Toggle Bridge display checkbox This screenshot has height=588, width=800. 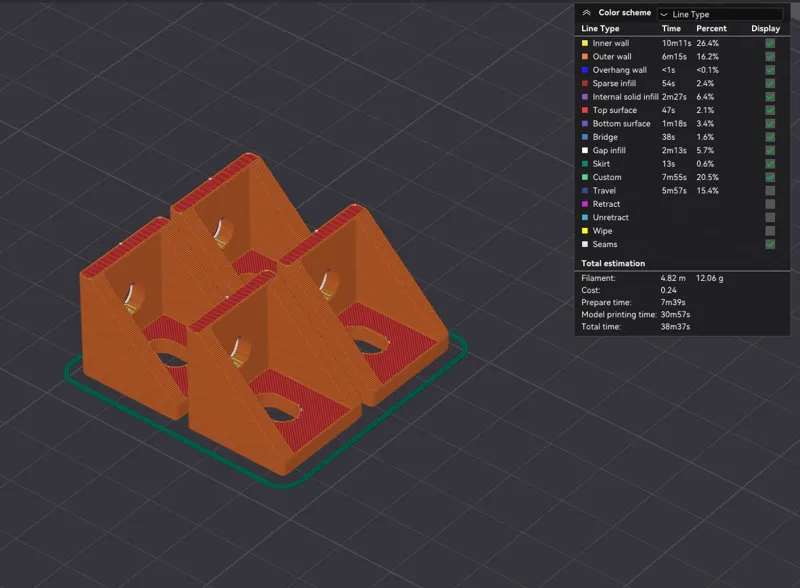(770, 137)
